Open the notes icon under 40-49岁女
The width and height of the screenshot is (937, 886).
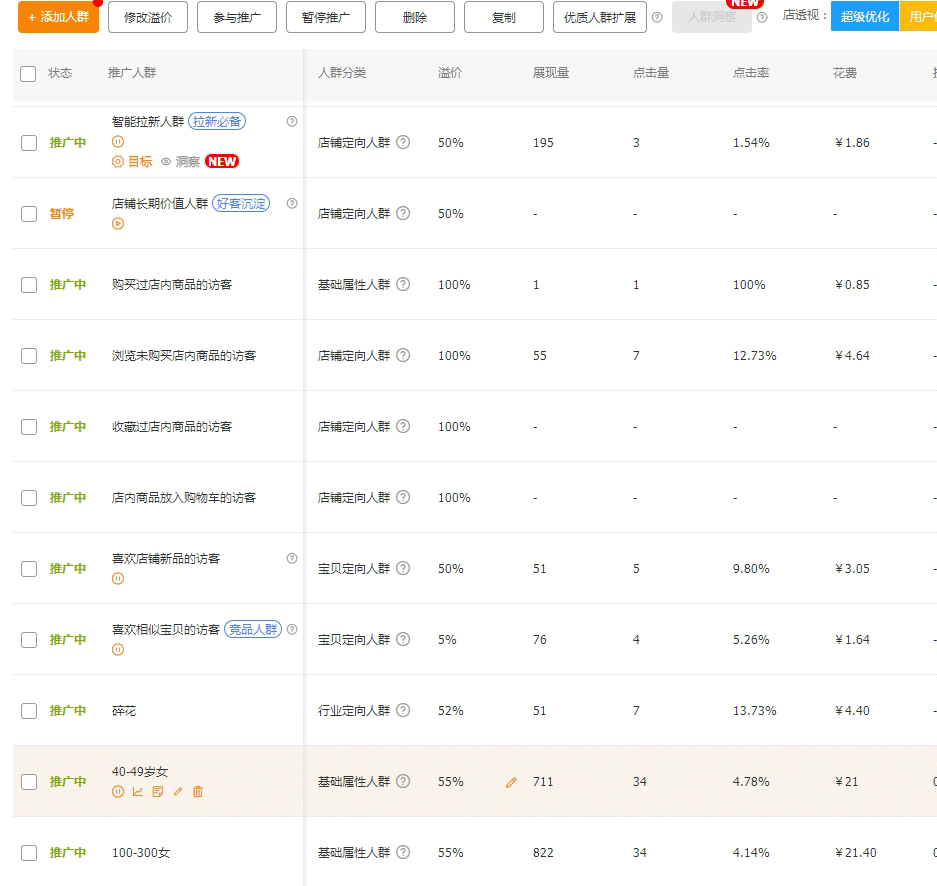tap(158, 792)
